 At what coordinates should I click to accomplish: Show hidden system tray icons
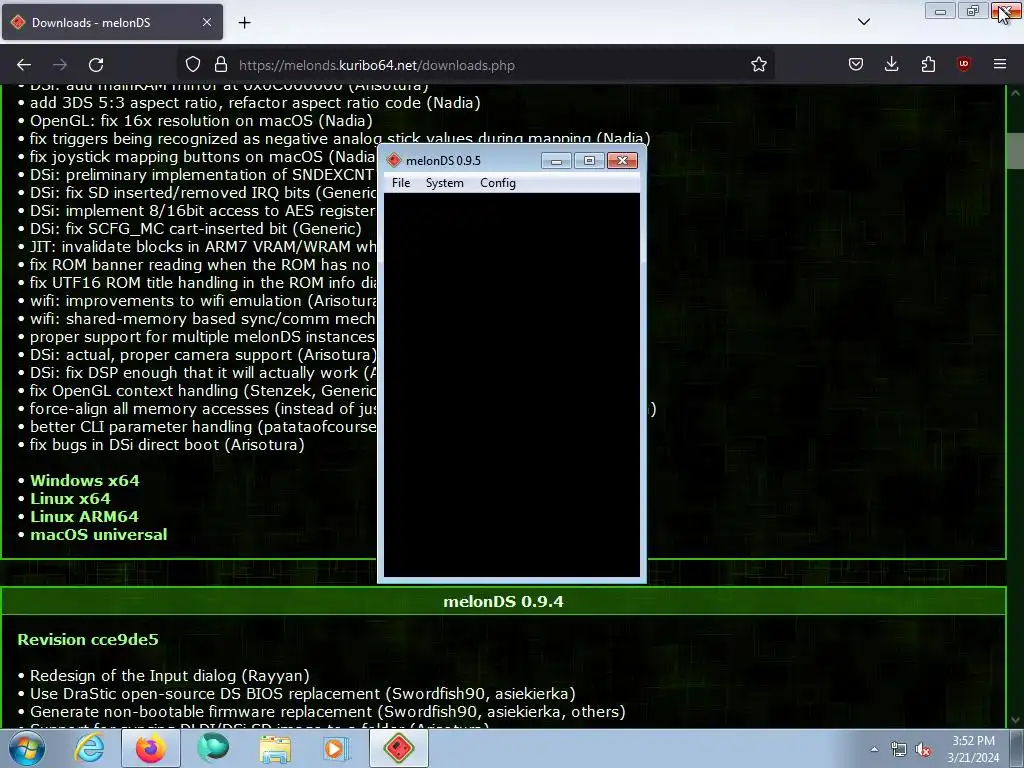click(x=874, y=750)
